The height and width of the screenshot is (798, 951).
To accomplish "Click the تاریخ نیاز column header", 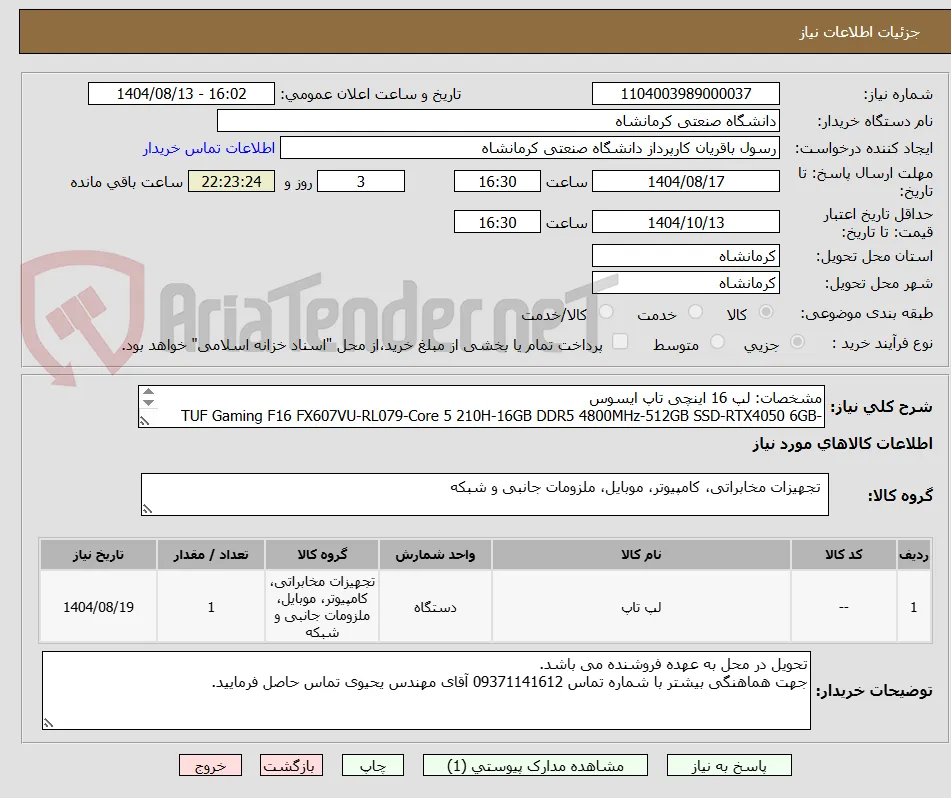I will point(98,555).
